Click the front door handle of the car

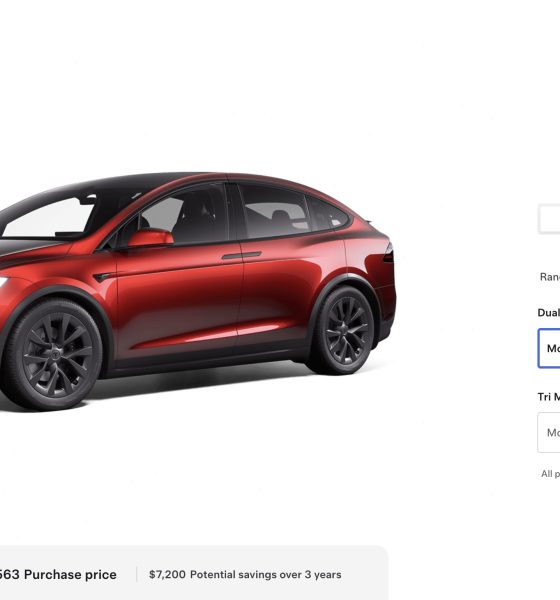pyautogui.click(x=241, y=255)
